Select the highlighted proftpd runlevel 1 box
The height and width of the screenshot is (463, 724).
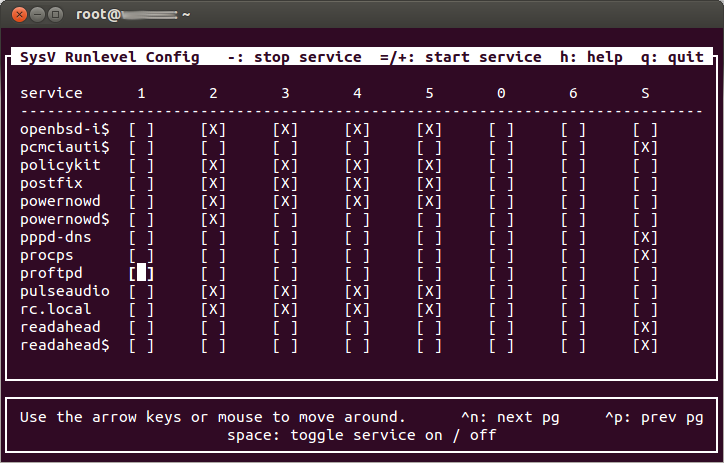tap(141, 273)
